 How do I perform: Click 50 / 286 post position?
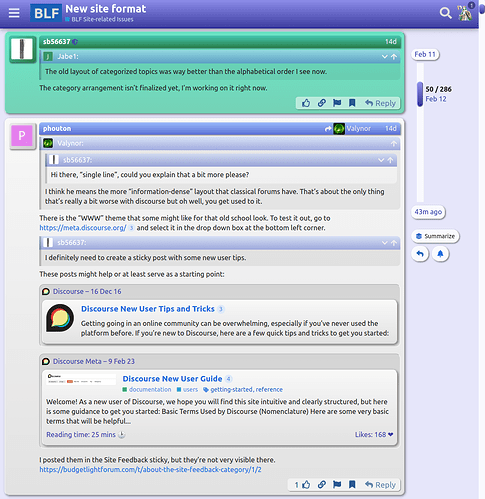pos(438,89)
